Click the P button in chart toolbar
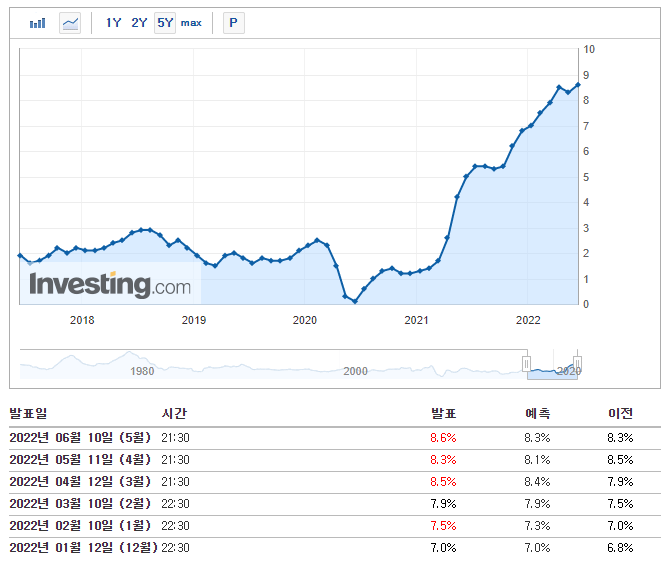The width and height of the screenshot is (669, 564). (233, 23)
